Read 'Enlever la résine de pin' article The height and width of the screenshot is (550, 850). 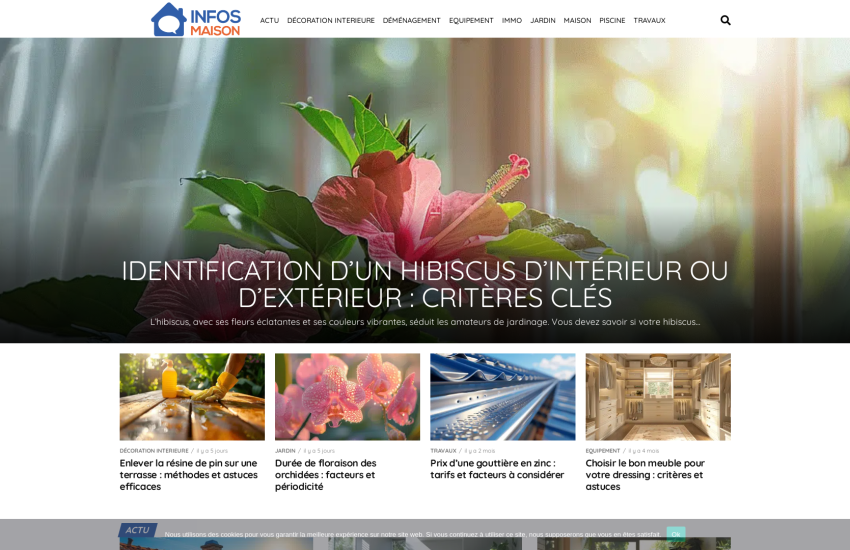tap(189, 475)
